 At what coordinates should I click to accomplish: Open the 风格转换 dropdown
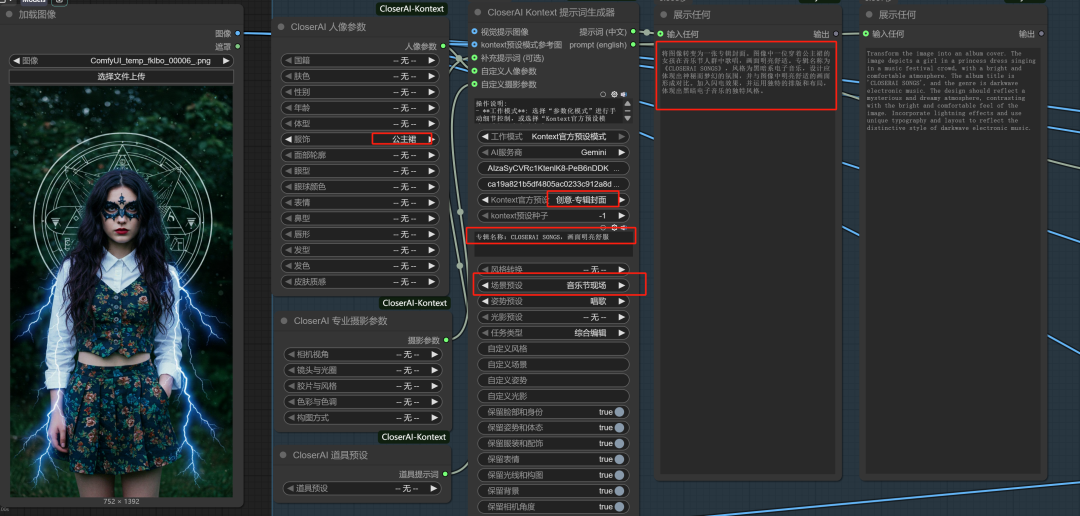554,269
